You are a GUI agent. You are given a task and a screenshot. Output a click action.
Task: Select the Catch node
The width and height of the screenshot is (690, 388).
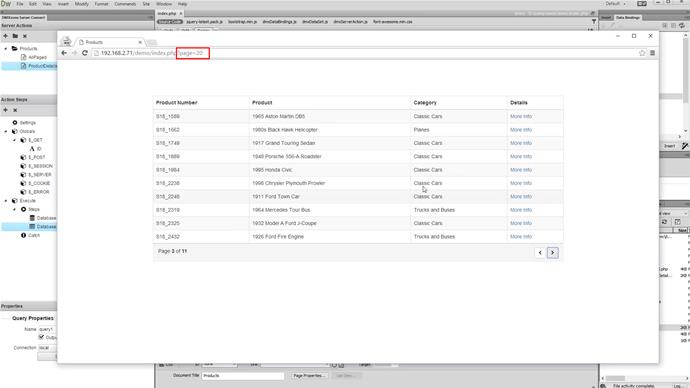click(x=30, y=235)
